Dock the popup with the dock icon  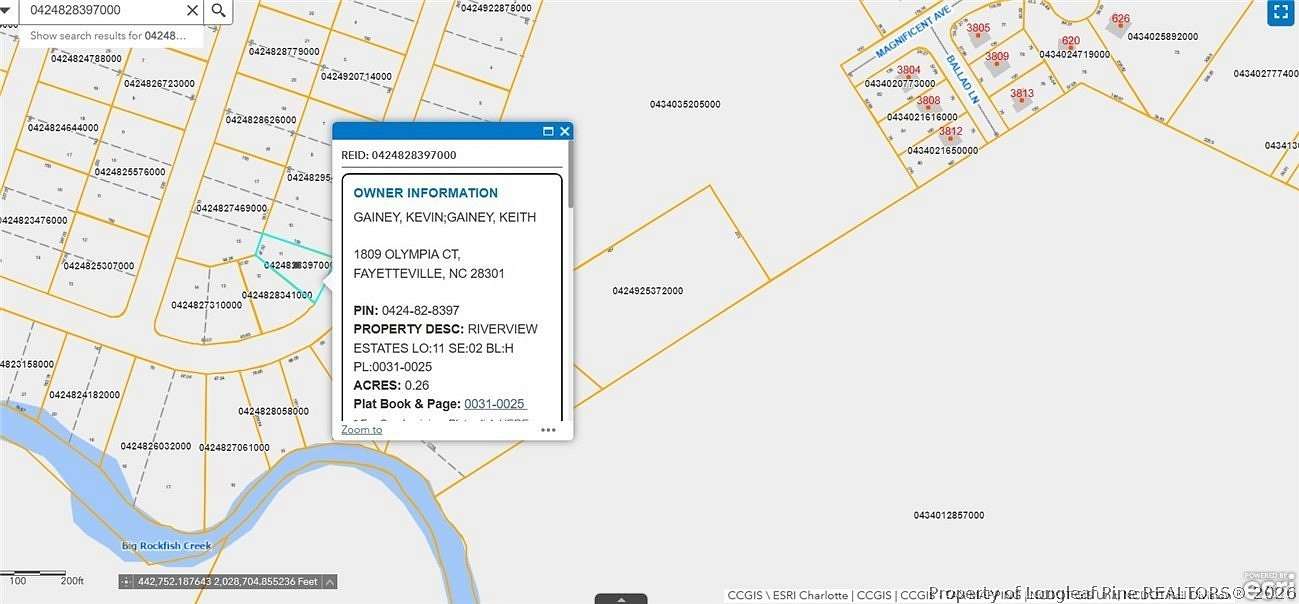tap(547, 130)
